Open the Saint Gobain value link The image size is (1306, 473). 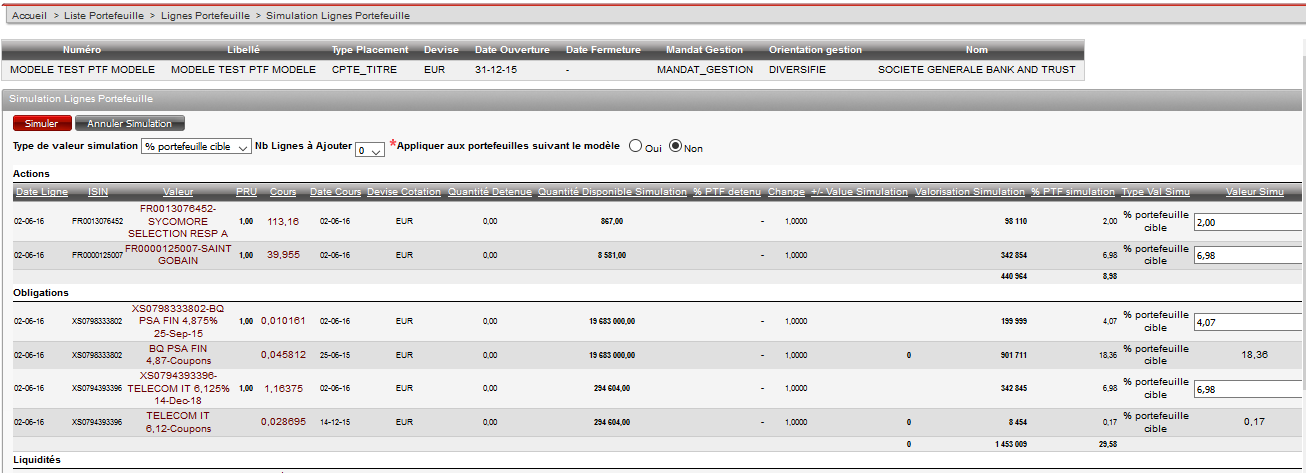[x=178, y=254]
